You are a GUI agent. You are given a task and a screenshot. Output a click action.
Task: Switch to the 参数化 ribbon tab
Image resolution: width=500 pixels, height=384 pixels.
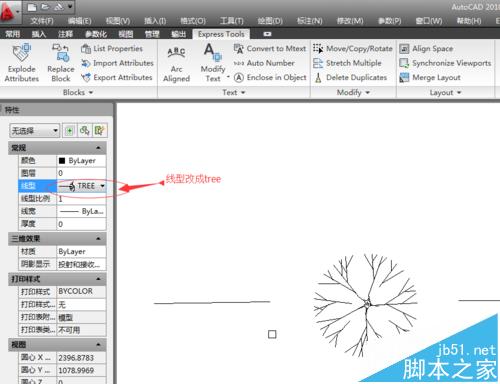[96, 34]
